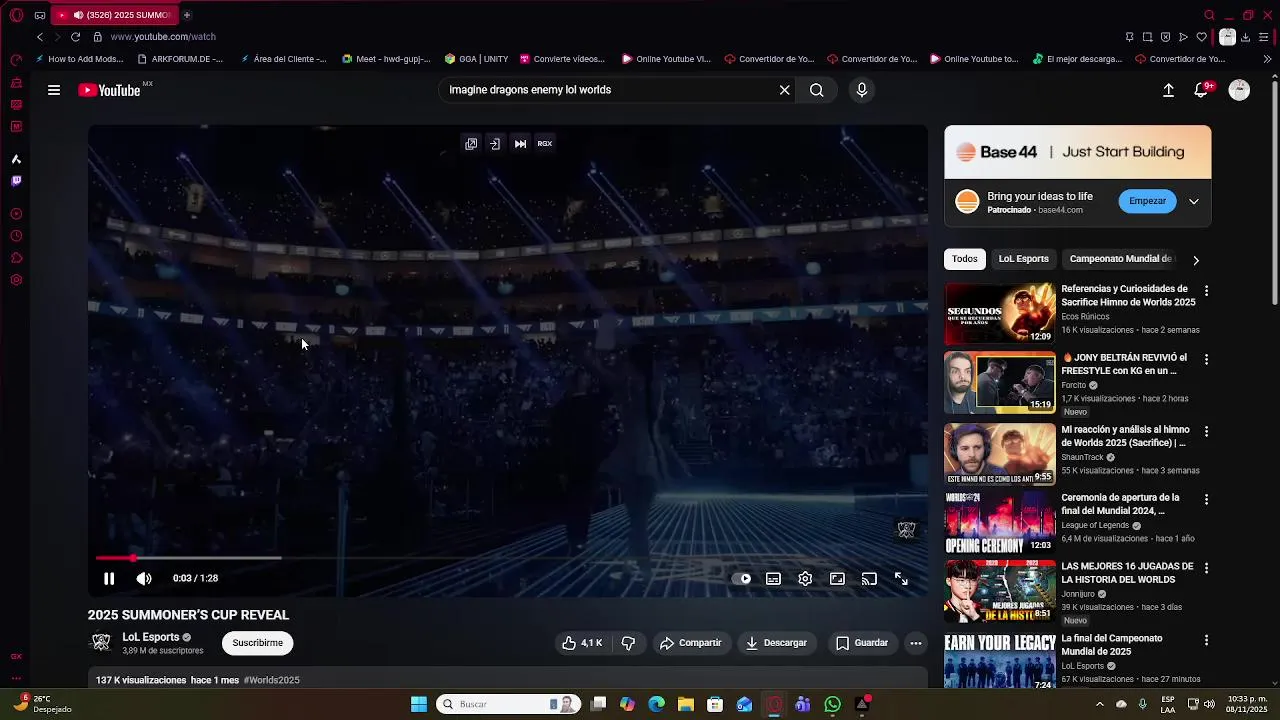This screenshot has width=1280, height=720.
Task: Select Campeonato Mundial filter chip
Action: [x=1120, y=259]
